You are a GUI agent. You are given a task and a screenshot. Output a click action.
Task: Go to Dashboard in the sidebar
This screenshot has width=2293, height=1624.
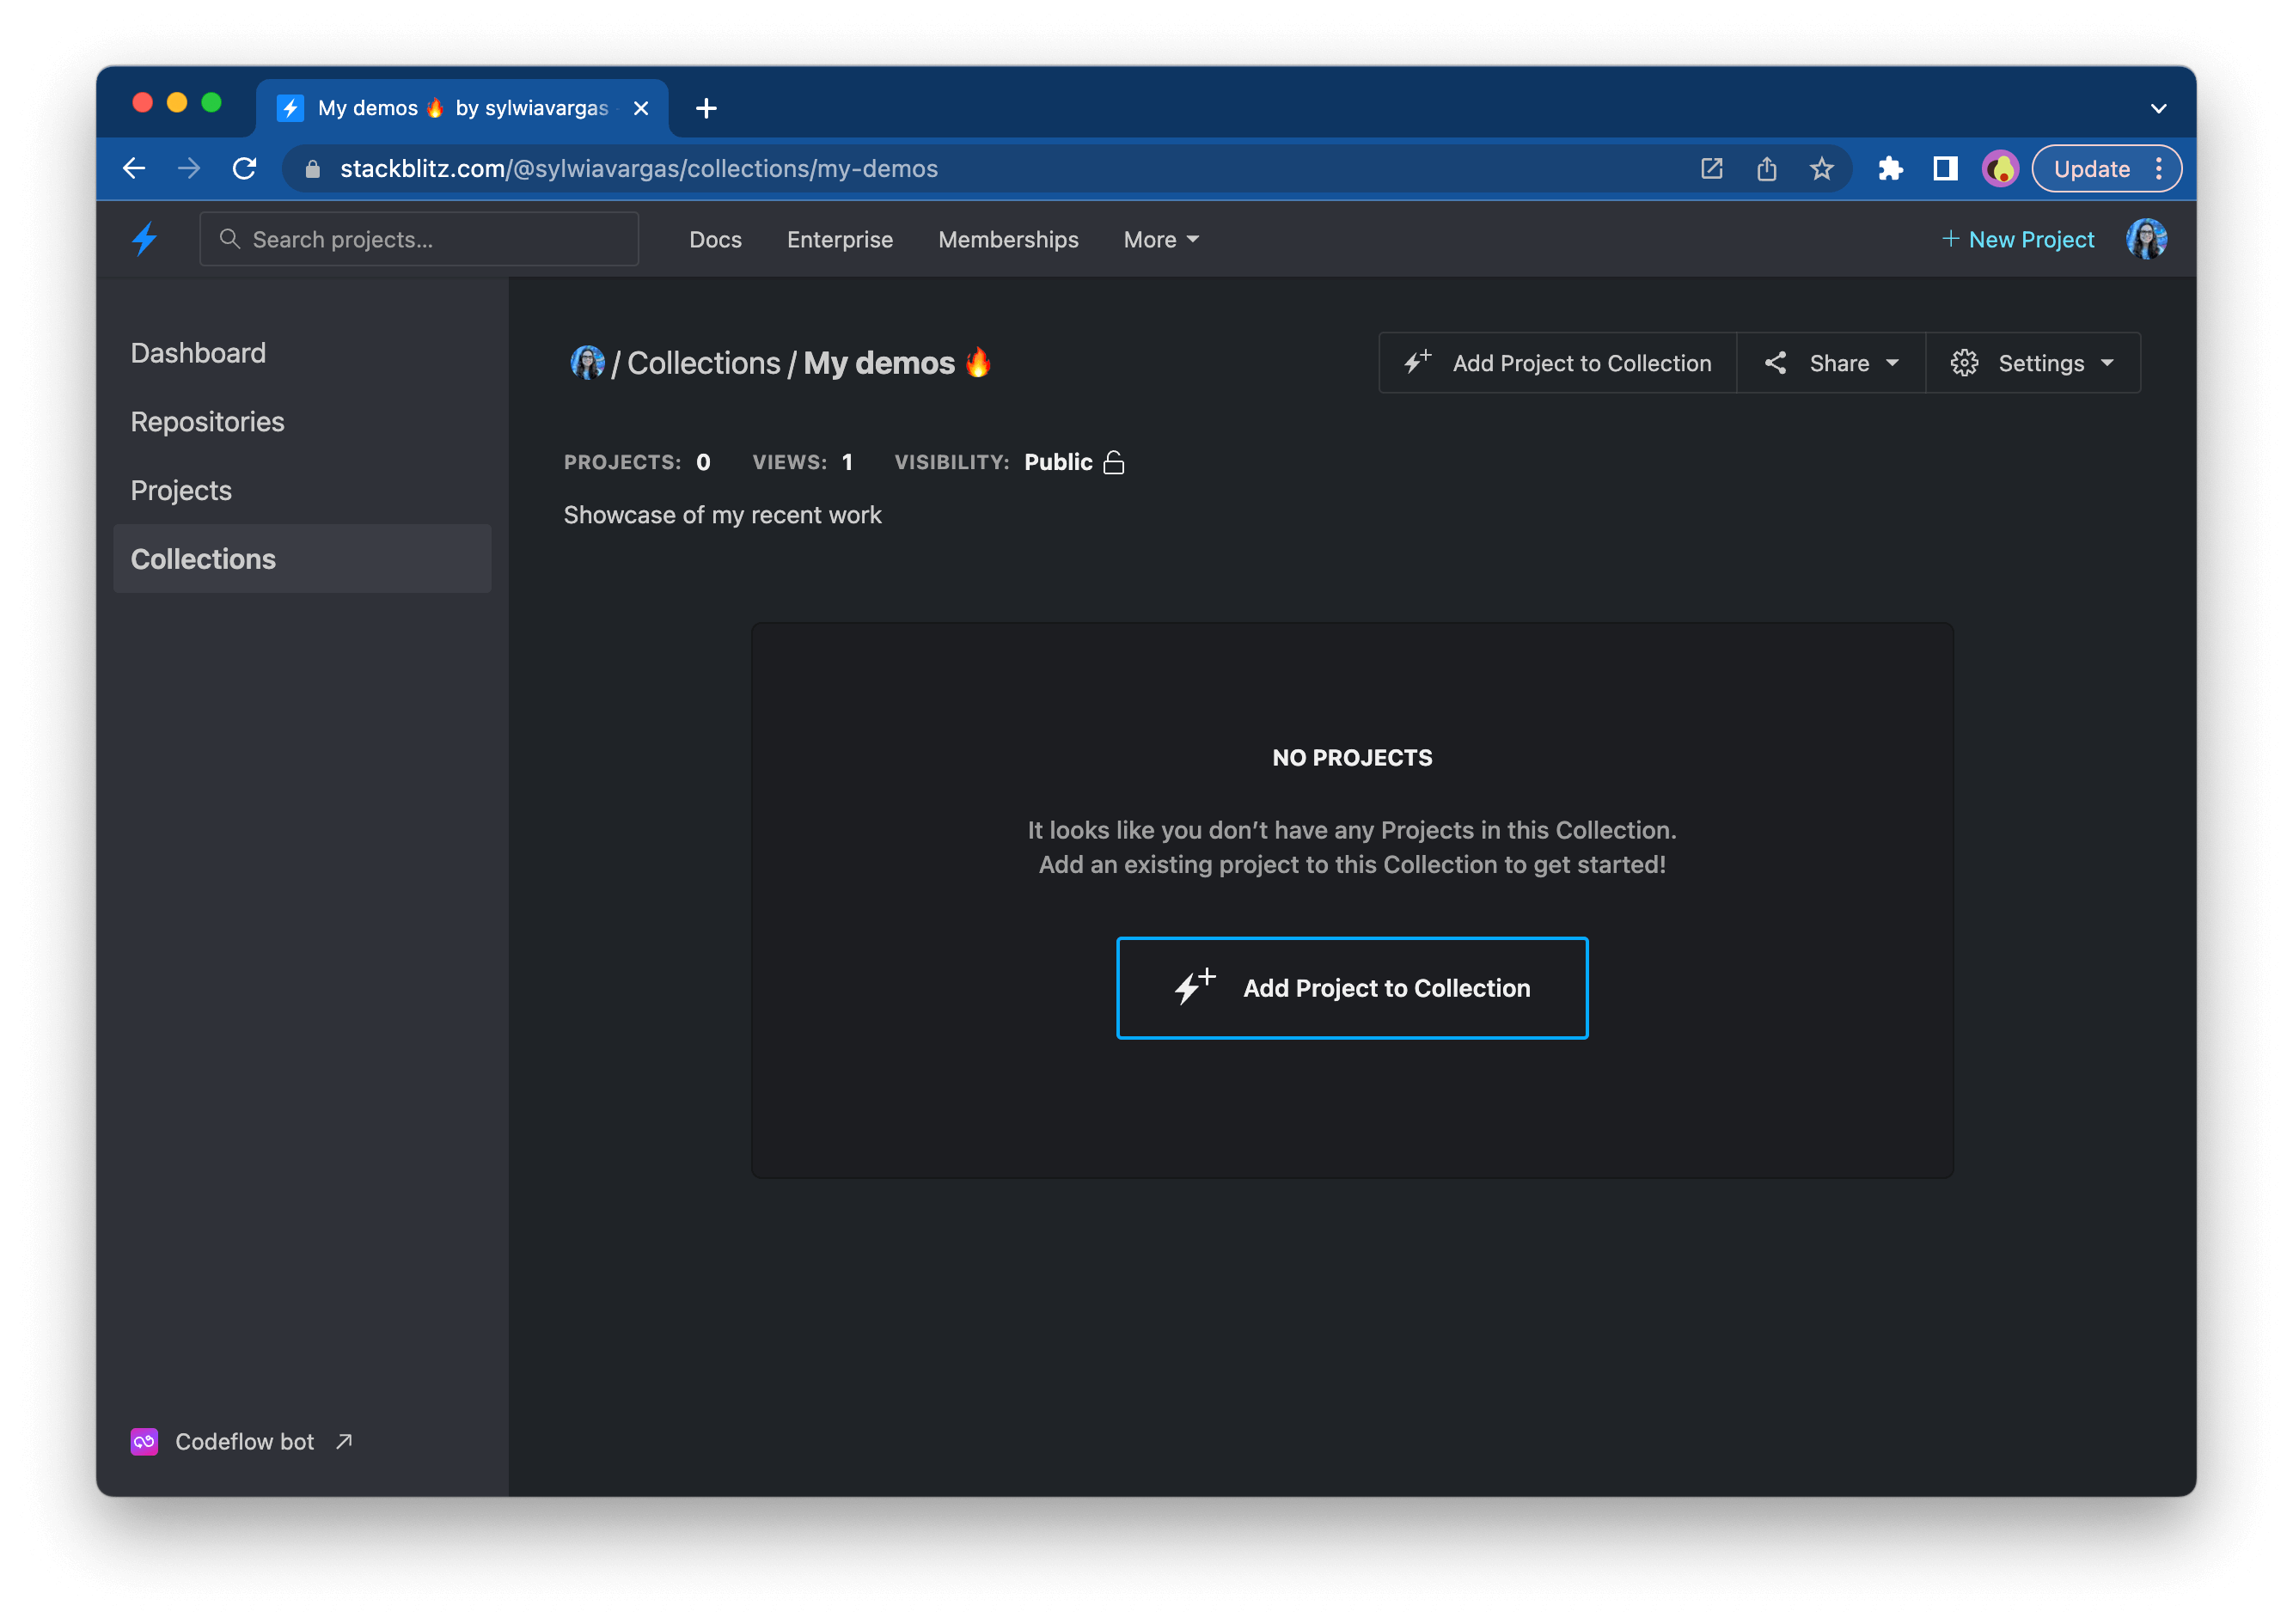(198, 353)
